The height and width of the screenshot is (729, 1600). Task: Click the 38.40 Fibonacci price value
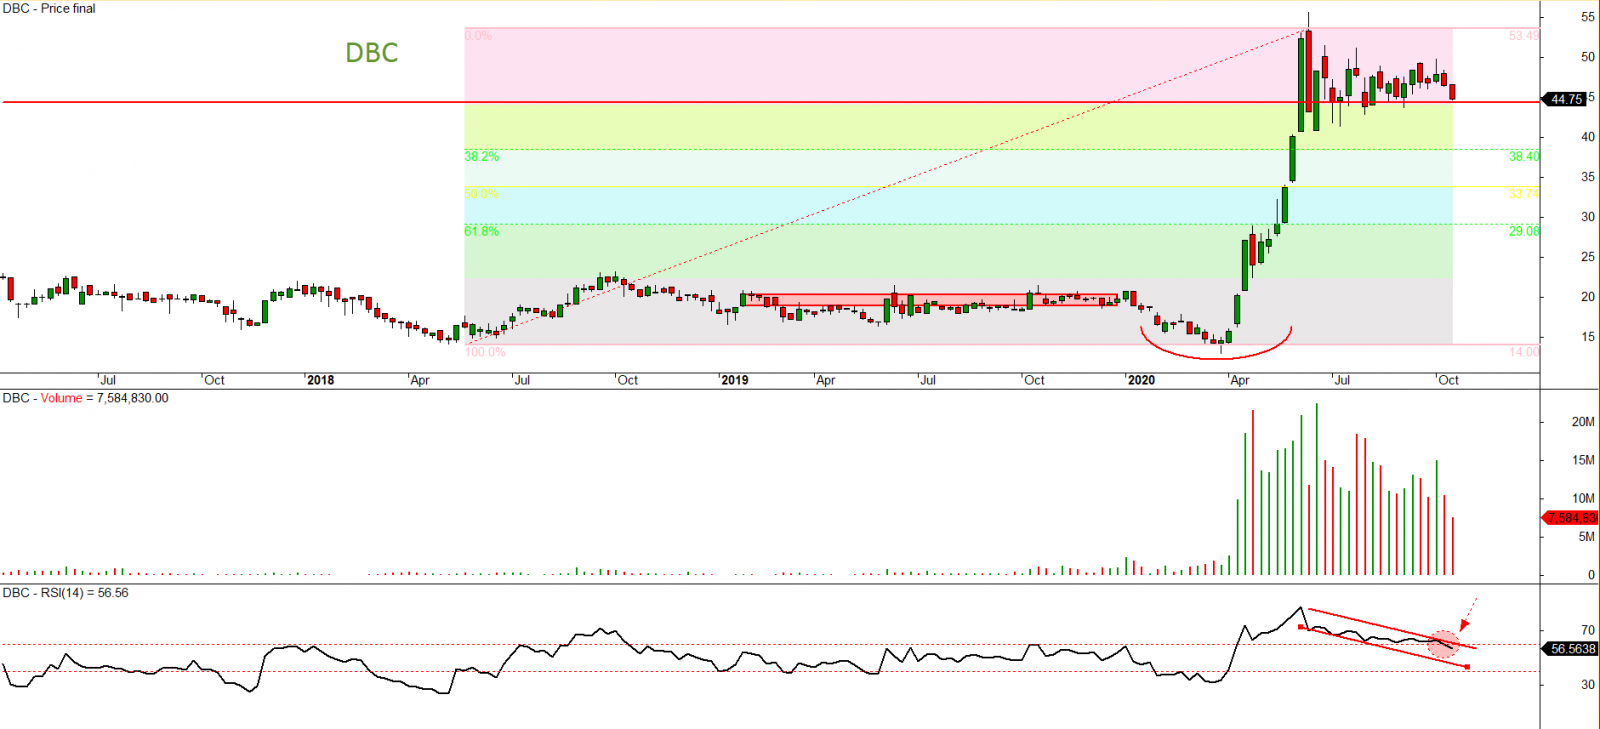(x=1524, y=157)
